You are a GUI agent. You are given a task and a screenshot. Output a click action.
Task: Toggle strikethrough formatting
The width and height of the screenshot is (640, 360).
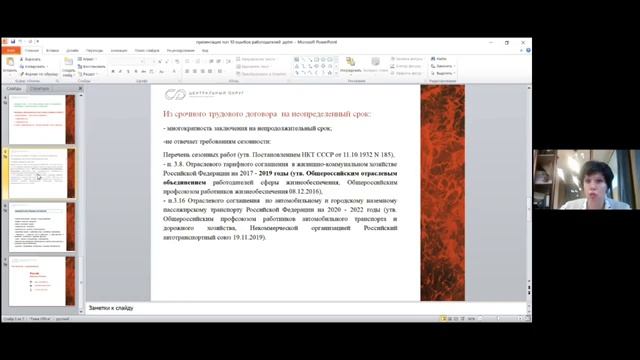tap(144, 71)
